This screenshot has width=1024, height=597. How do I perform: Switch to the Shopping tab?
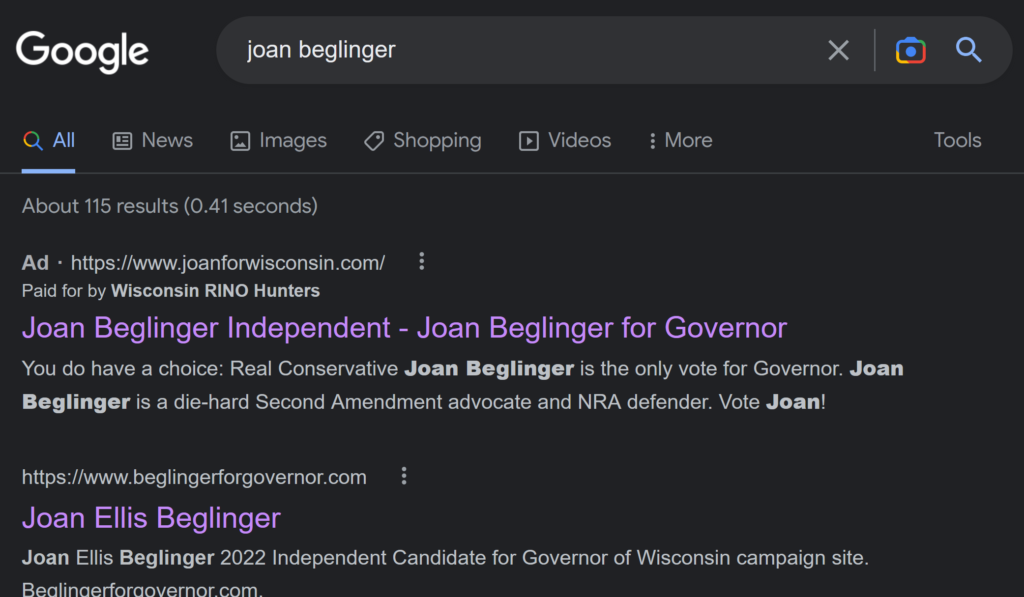coord(422,141)
